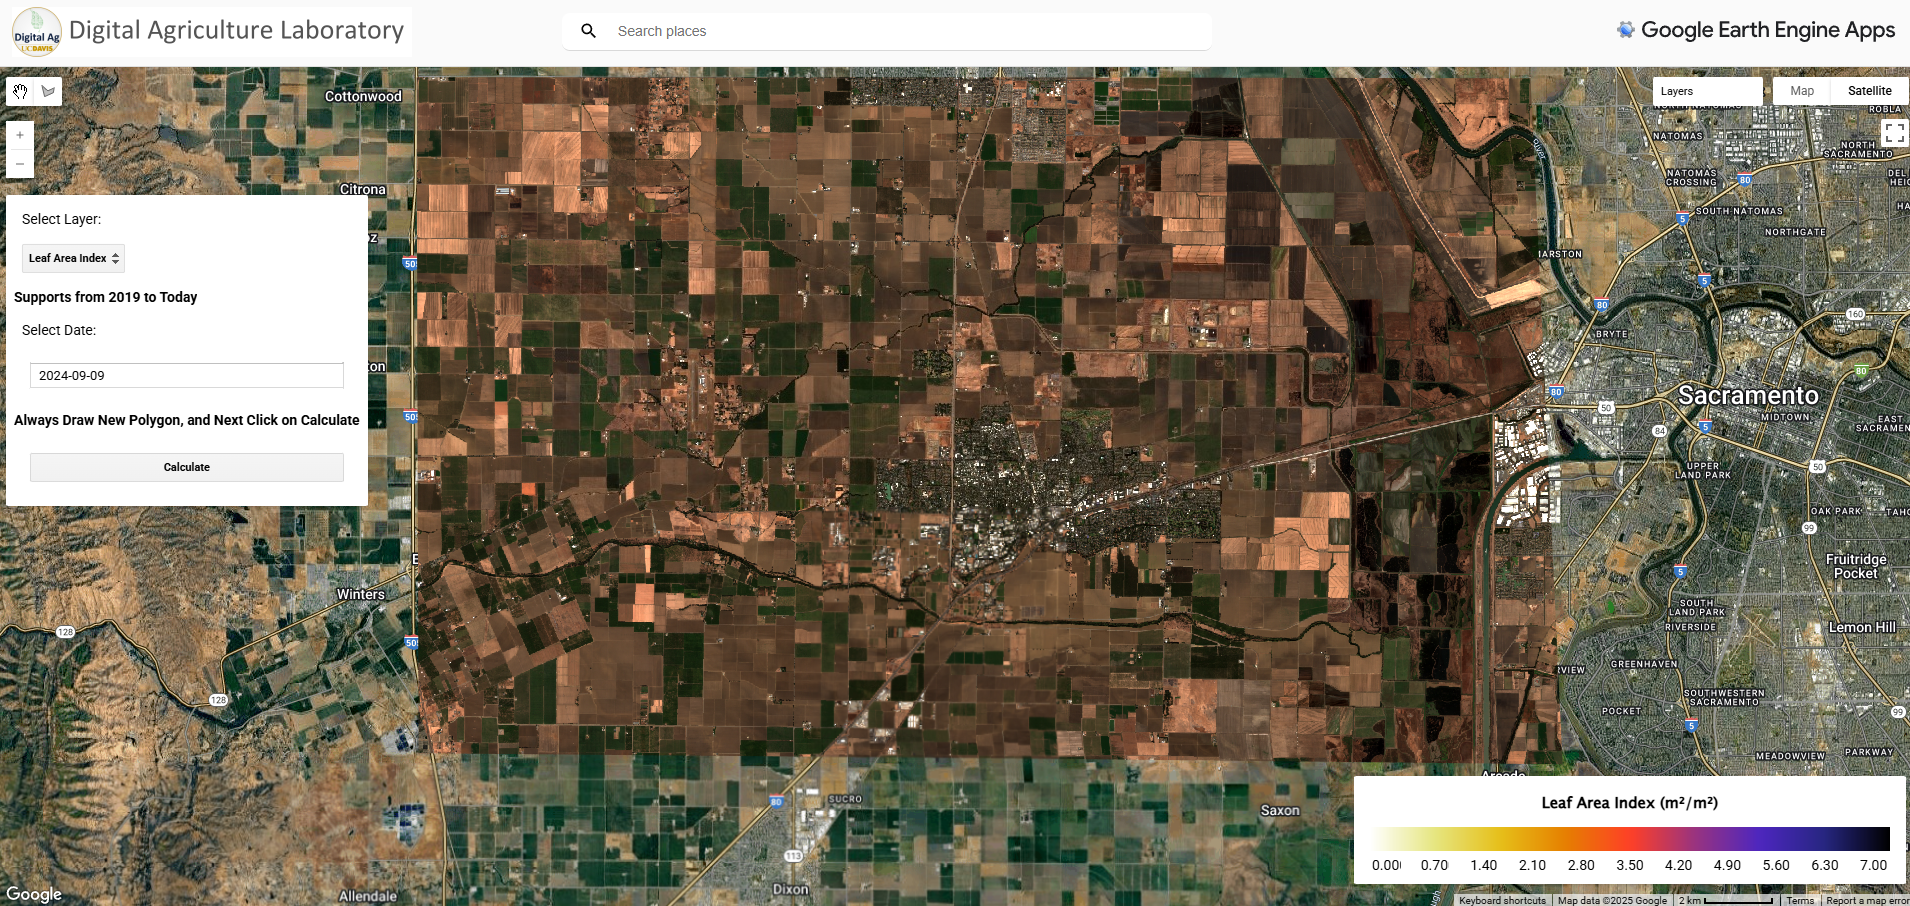This screenshot has height=906, width=1910.
Task: Switch to Map view
Action: click(x=1800, y=90)
